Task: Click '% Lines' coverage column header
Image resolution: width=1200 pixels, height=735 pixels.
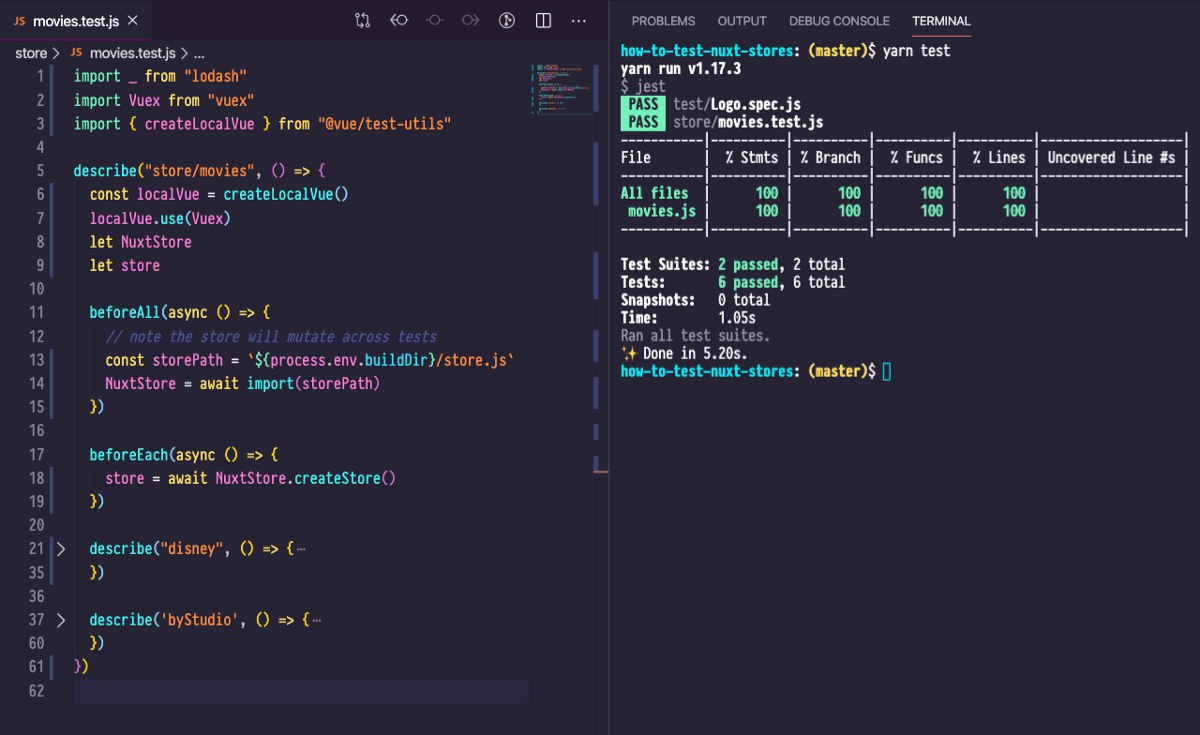Action: [998, 158]
